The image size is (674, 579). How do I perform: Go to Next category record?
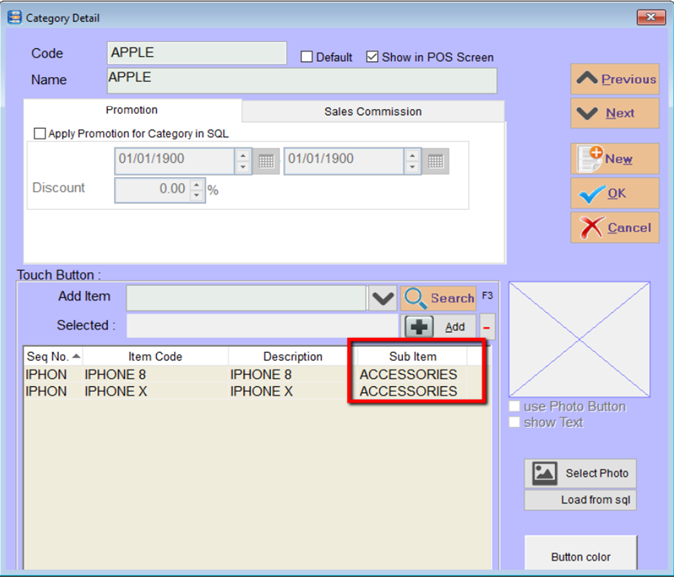pos(615,113)
